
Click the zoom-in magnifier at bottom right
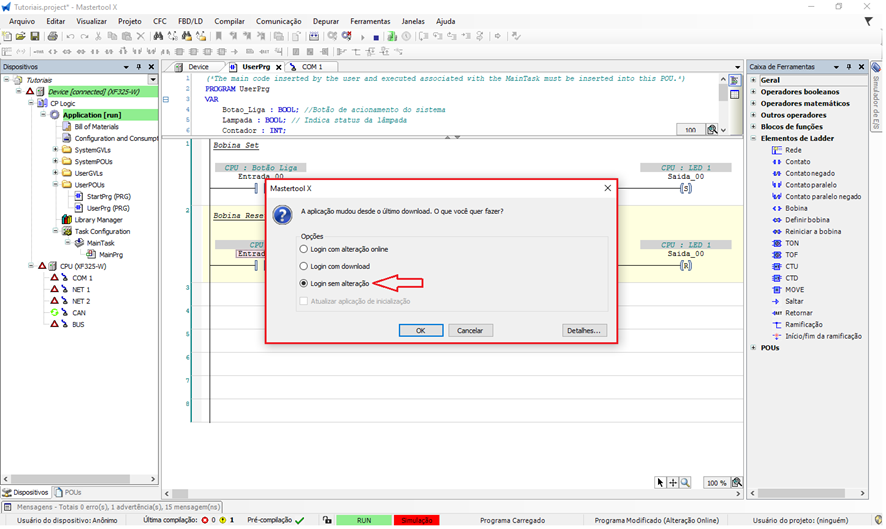tap(685, 483)
